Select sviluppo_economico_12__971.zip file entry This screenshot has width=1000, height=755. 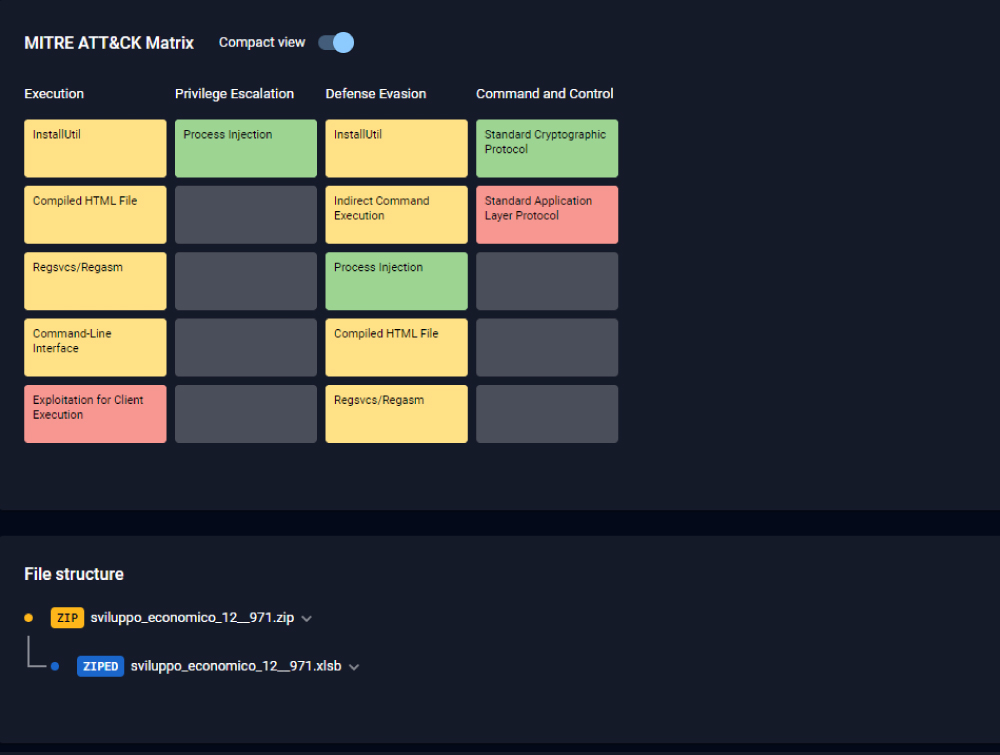[192, 617]
